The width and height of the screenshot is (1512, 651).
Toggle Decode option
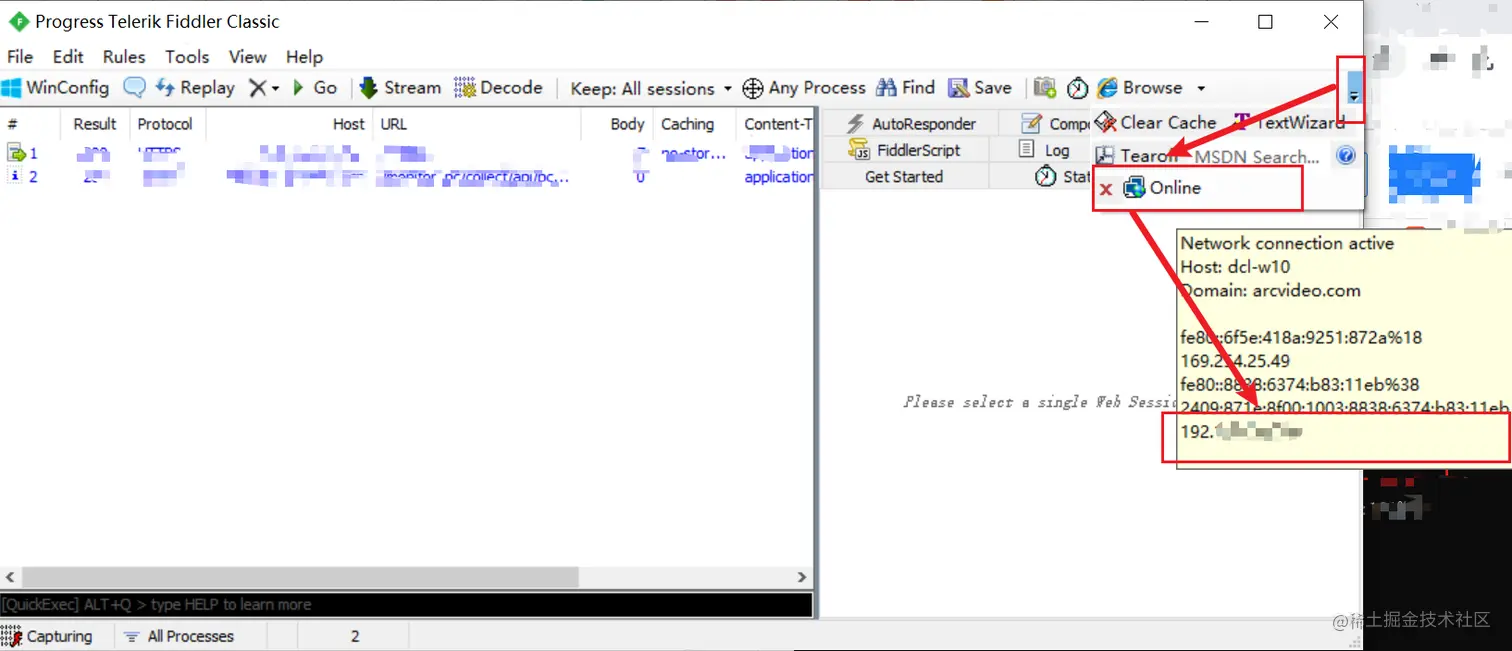(x=498, y=88)
